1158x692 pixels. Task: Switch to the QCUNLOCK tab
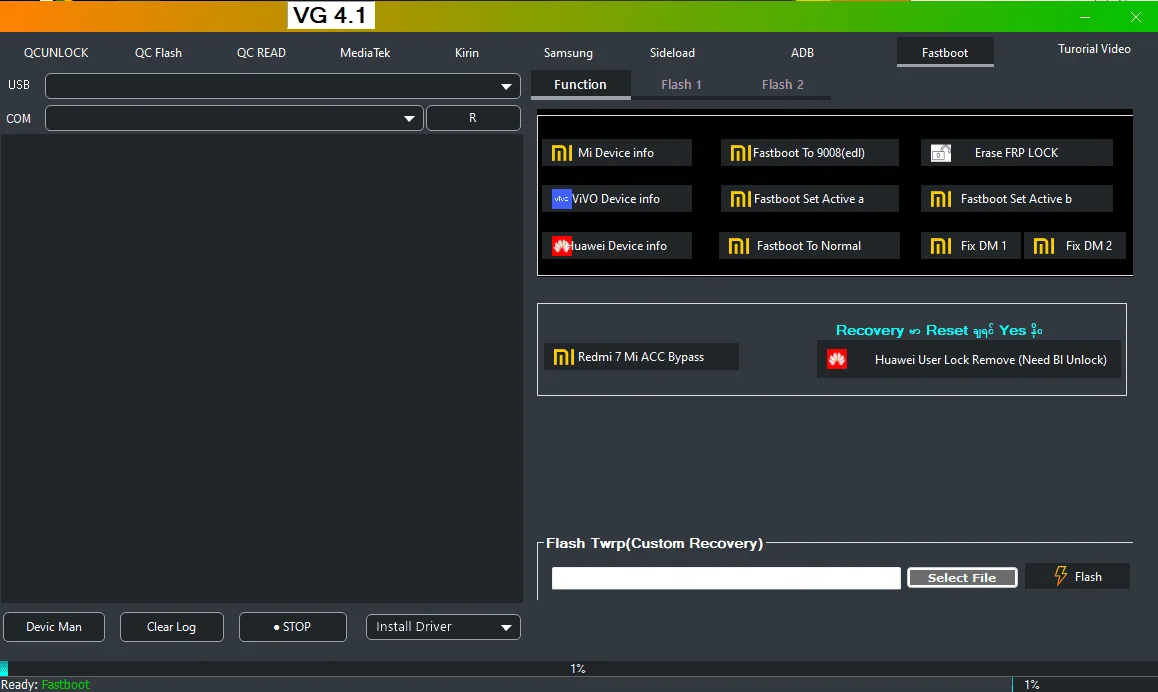(56, 52)
